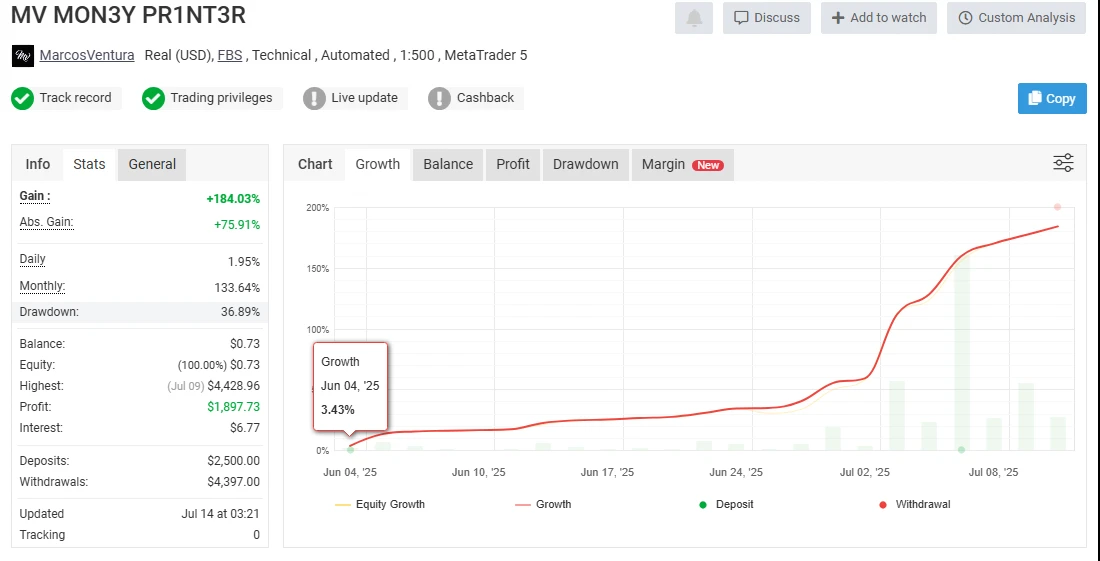Toggle Growth series in chart legend
Screen dimensions: 1100x561
[x=543, y=505]
